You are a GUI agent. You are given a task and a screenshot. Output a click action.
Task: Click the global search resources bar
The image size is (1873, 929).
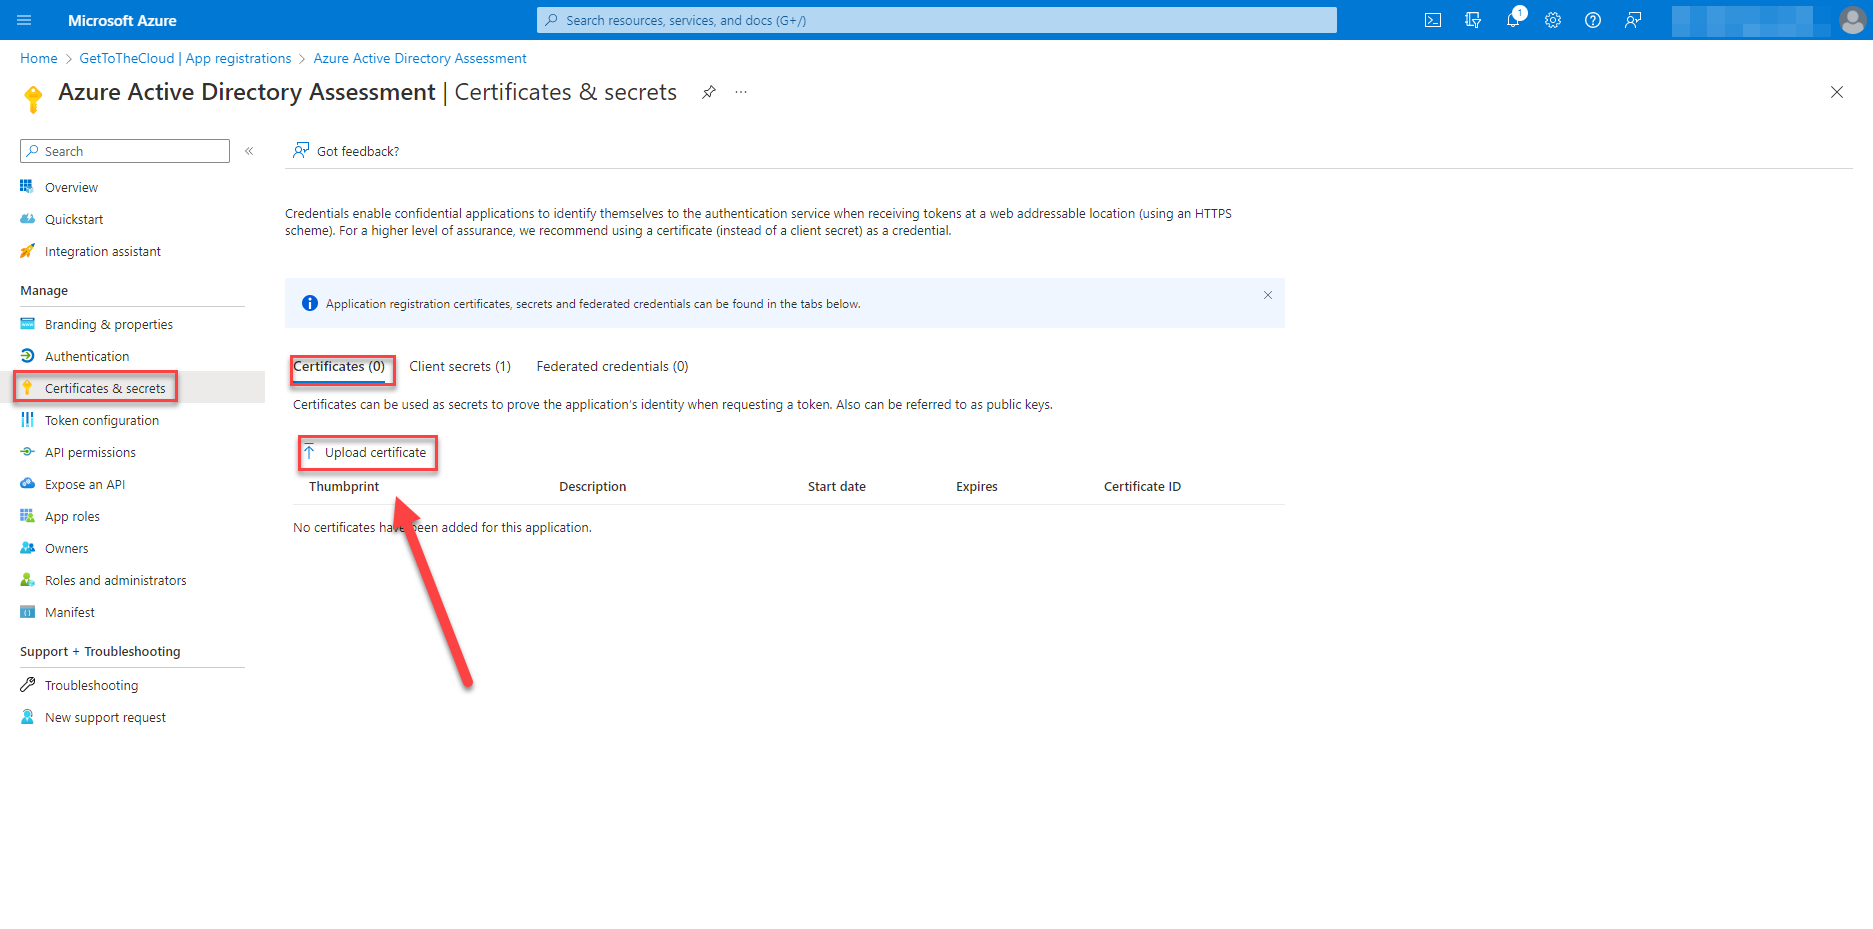(x=936, y=20)
